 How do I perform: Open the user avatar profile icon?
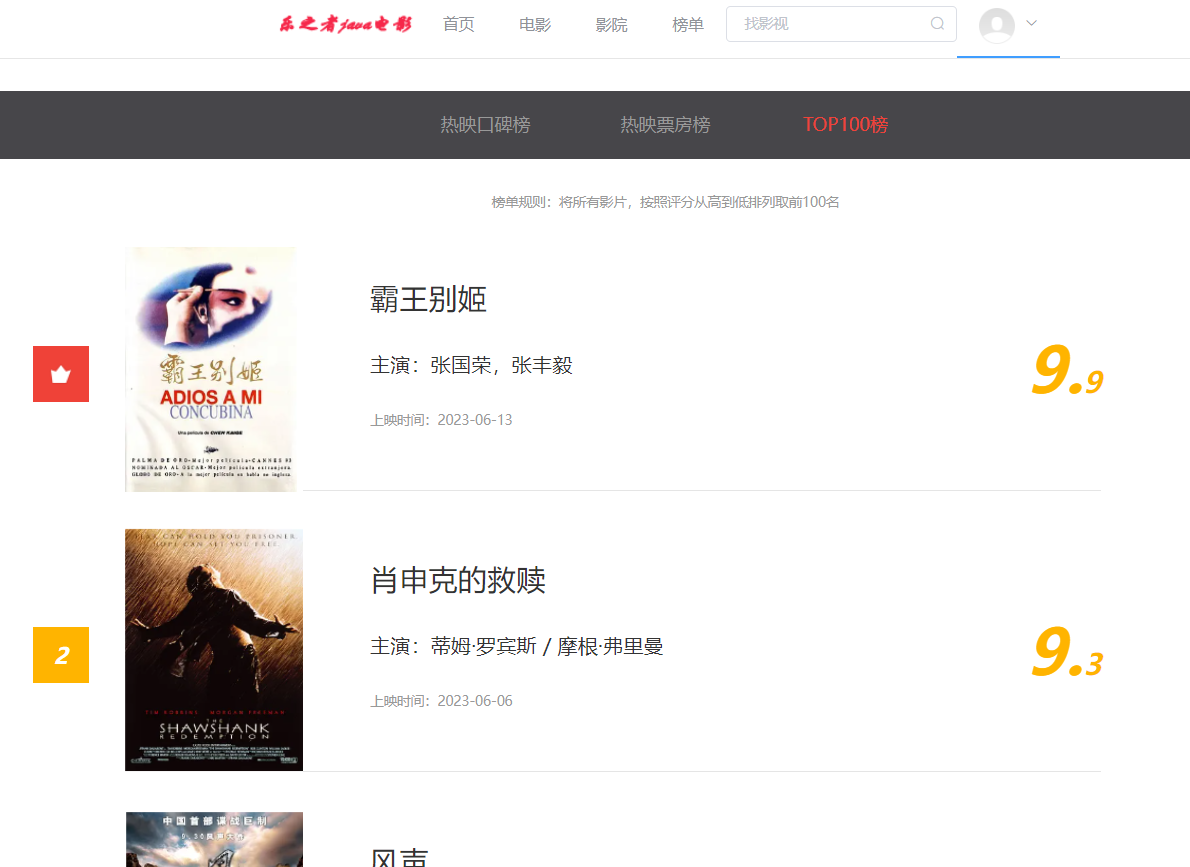[997, 25]
